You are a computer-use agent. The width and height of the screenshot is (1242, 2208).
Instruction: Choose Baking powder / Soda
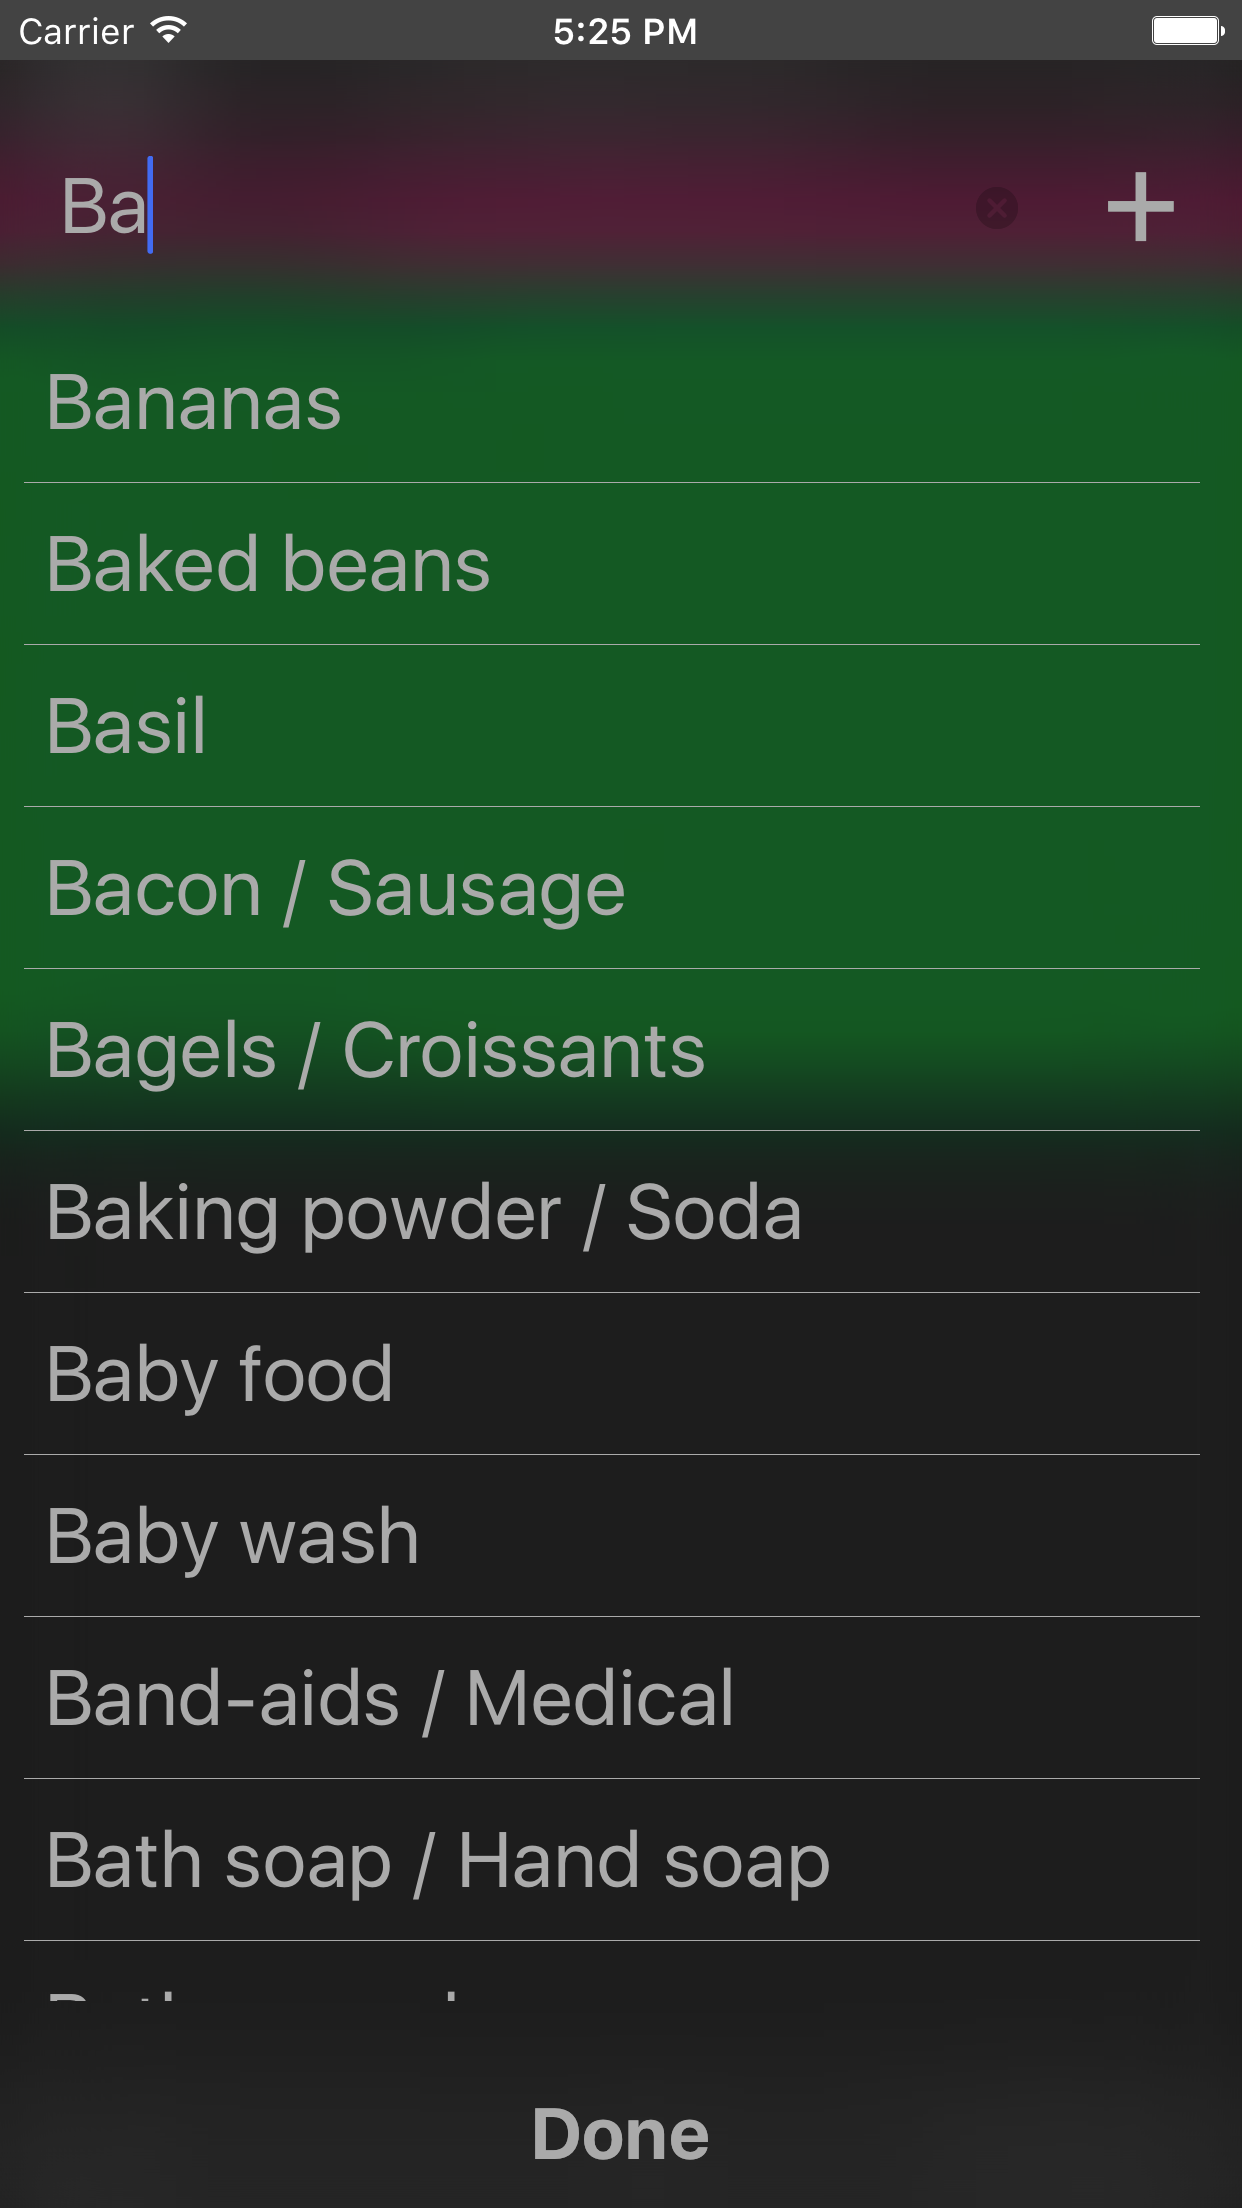coord(423,1213)
